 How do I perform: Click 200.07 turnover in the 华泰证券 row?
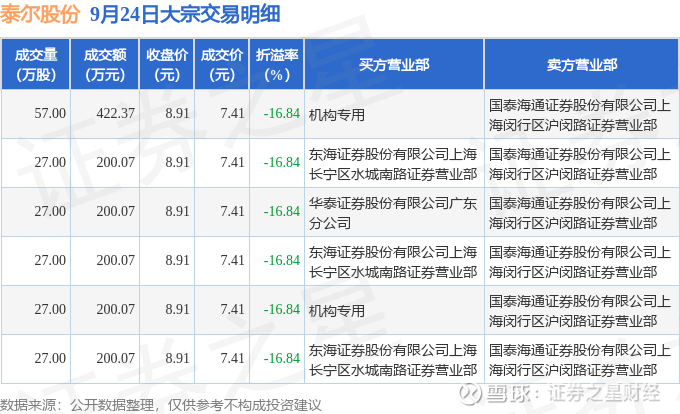click(x=115, y=212)
